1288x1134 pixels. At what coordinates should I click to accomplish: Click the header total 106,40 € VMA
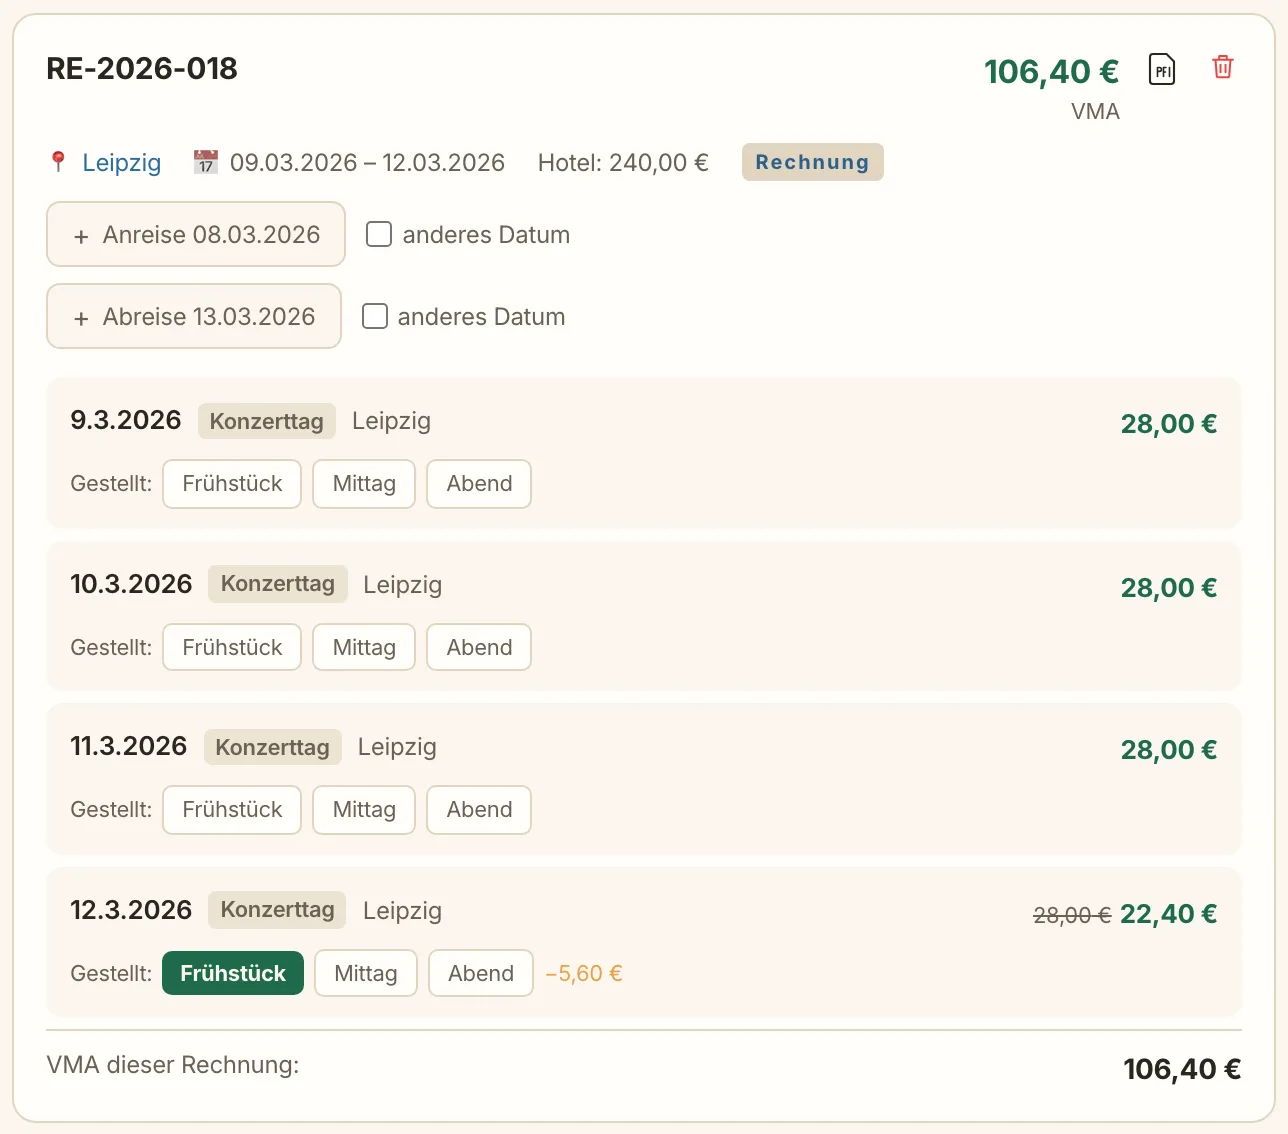pos(1051,71)
